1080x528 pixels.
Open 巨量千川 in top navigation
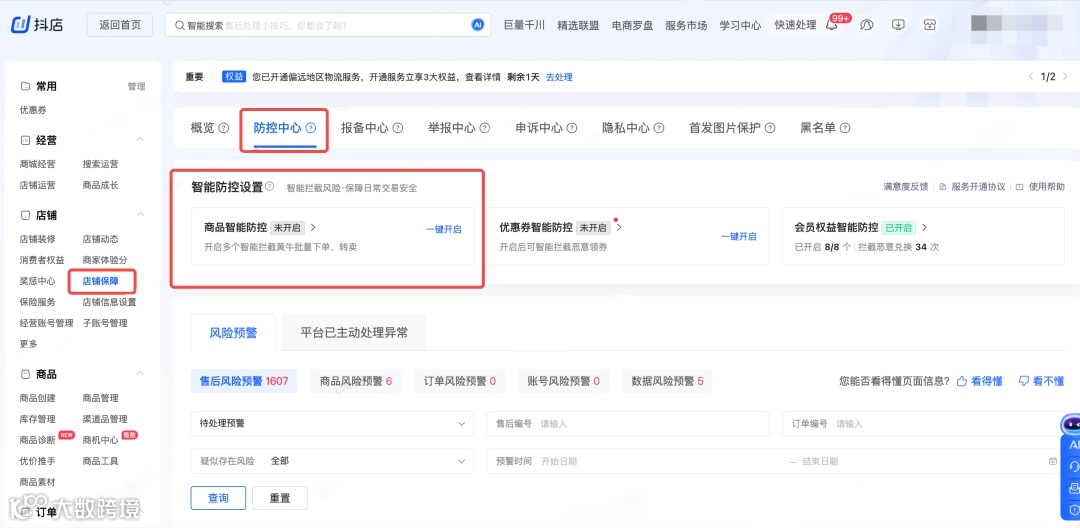click(524, 25)
